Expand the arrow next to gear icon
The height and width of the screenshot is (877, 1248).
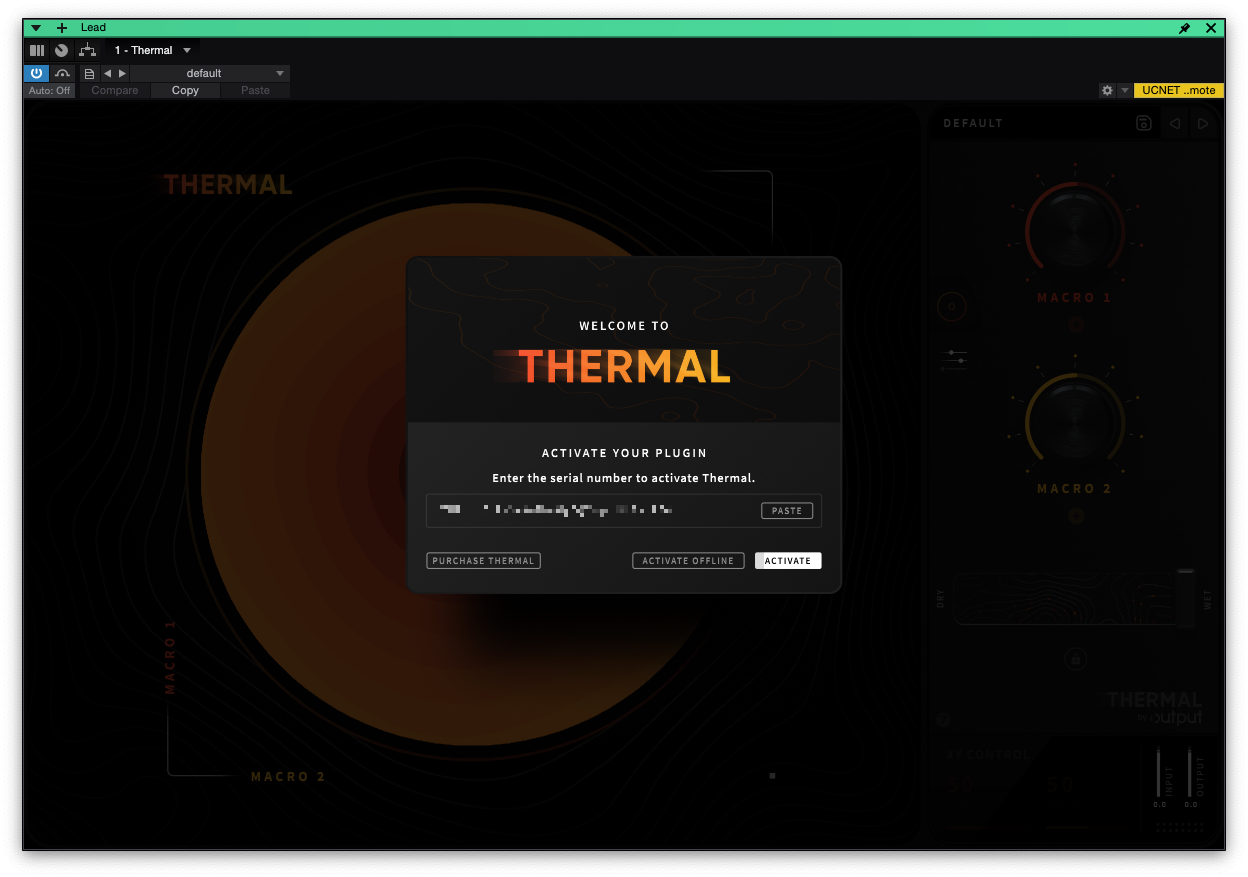pos(1124,90)
